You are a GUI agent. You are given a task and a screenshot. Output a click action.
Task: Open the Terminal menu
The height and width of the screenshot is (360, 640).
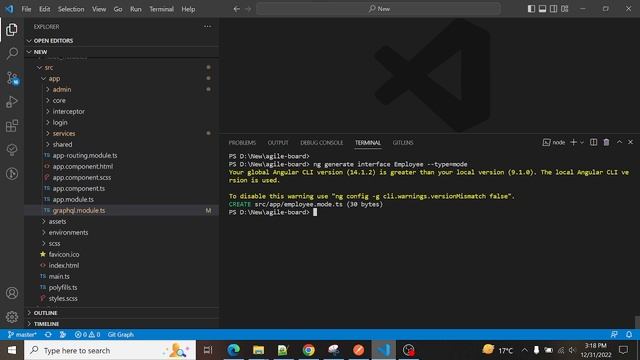(x=161, y=9)
